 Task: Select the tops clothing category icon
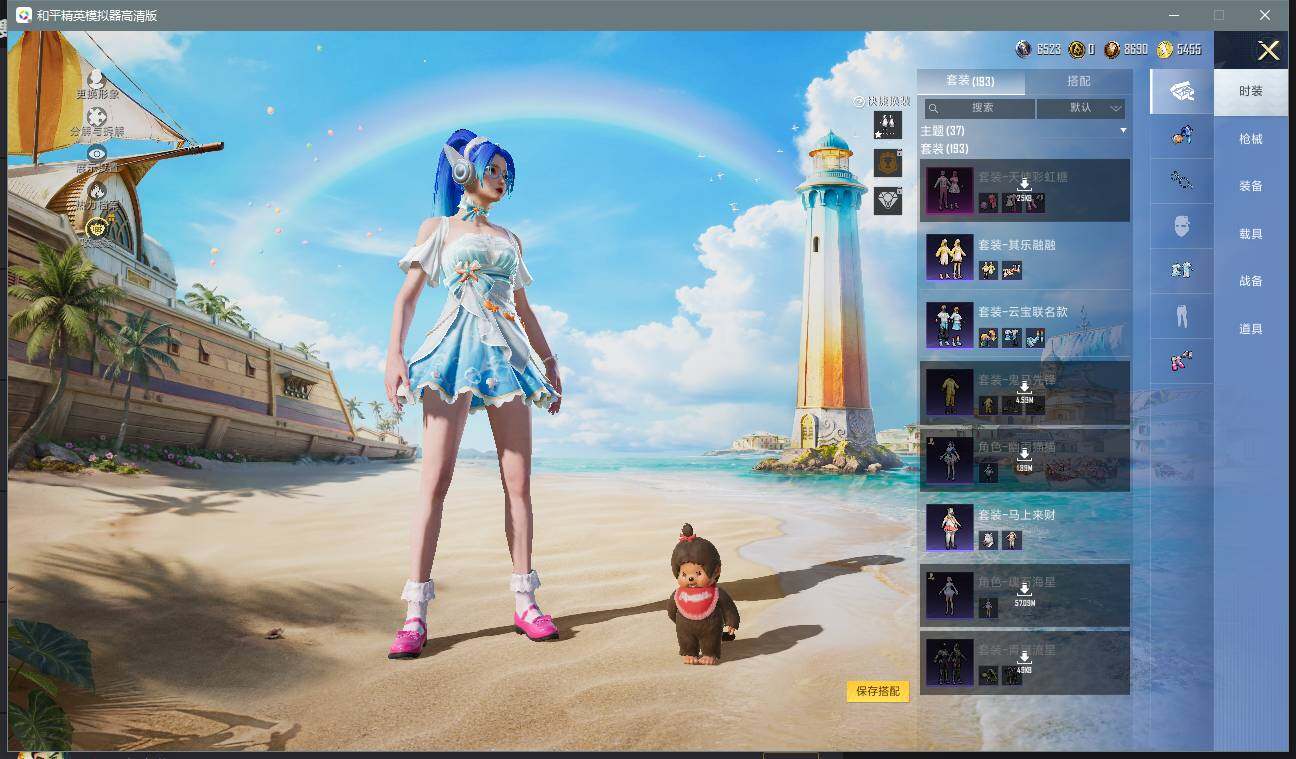(1182, 271)
